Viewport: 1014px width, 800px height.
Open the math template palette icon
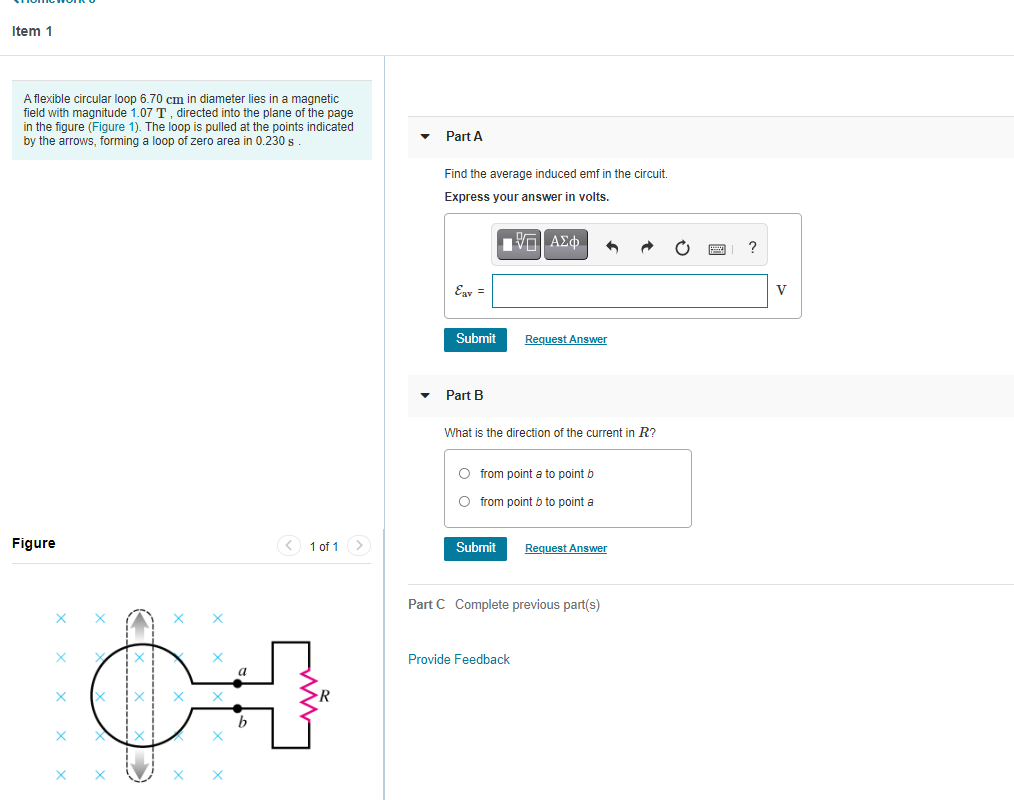coord(518,243)
